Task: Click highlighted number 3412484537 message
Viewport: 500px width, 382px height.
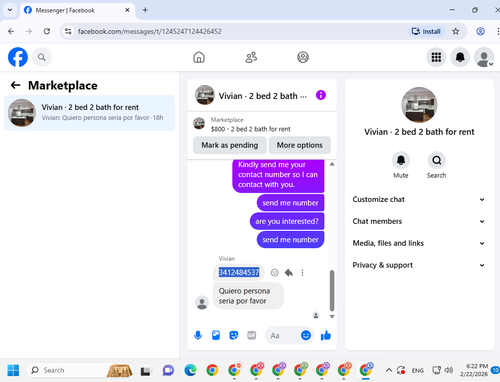Action: [239, 273]
